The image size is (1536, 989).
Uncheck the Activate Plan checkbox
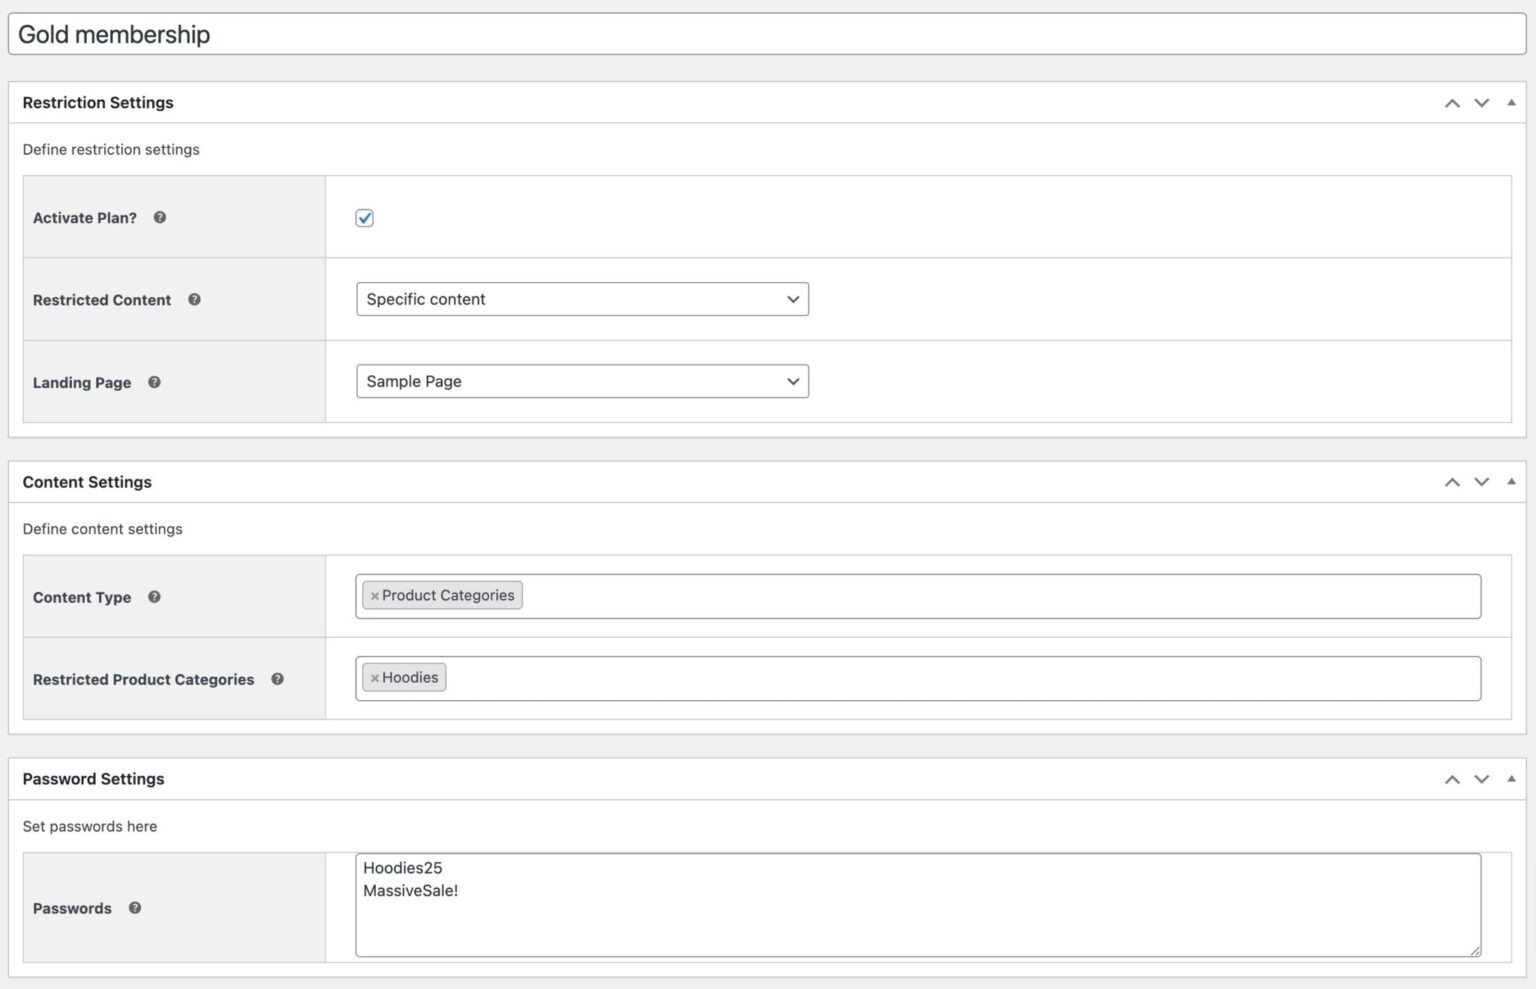[364, 217]
